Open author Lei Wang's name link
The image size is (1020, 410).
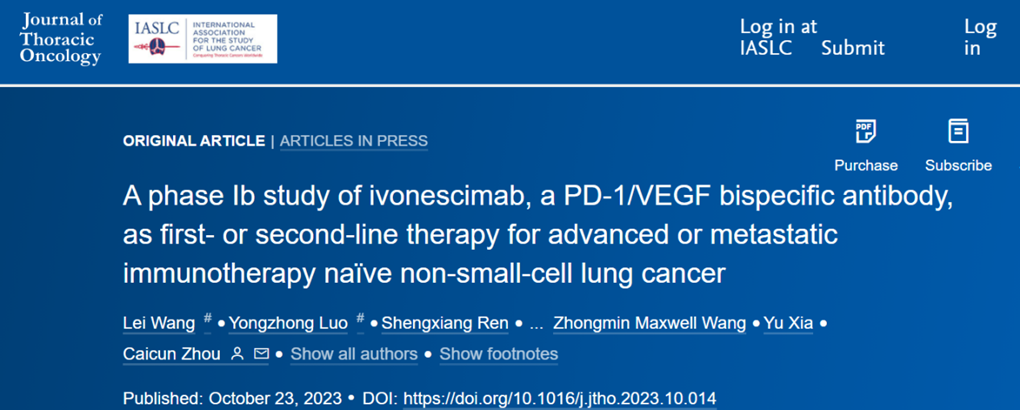point(160,323)
